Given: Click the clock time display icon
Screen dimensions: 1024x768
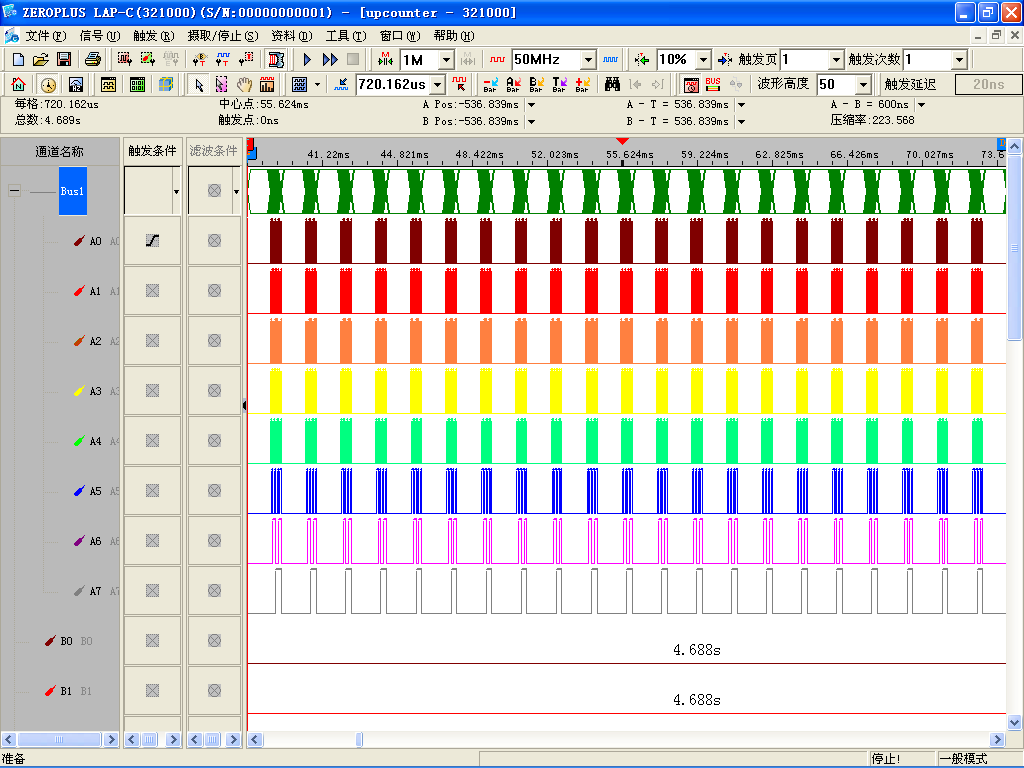Looking at the screenshot, I should [x=48, y=85].
